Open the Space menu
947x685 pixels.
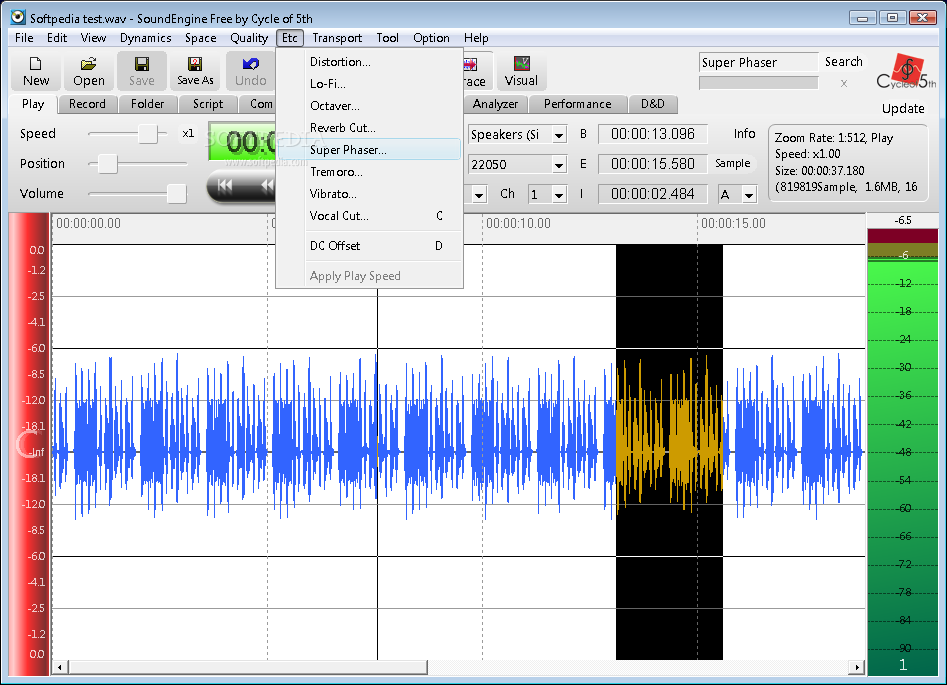[201, 38]
